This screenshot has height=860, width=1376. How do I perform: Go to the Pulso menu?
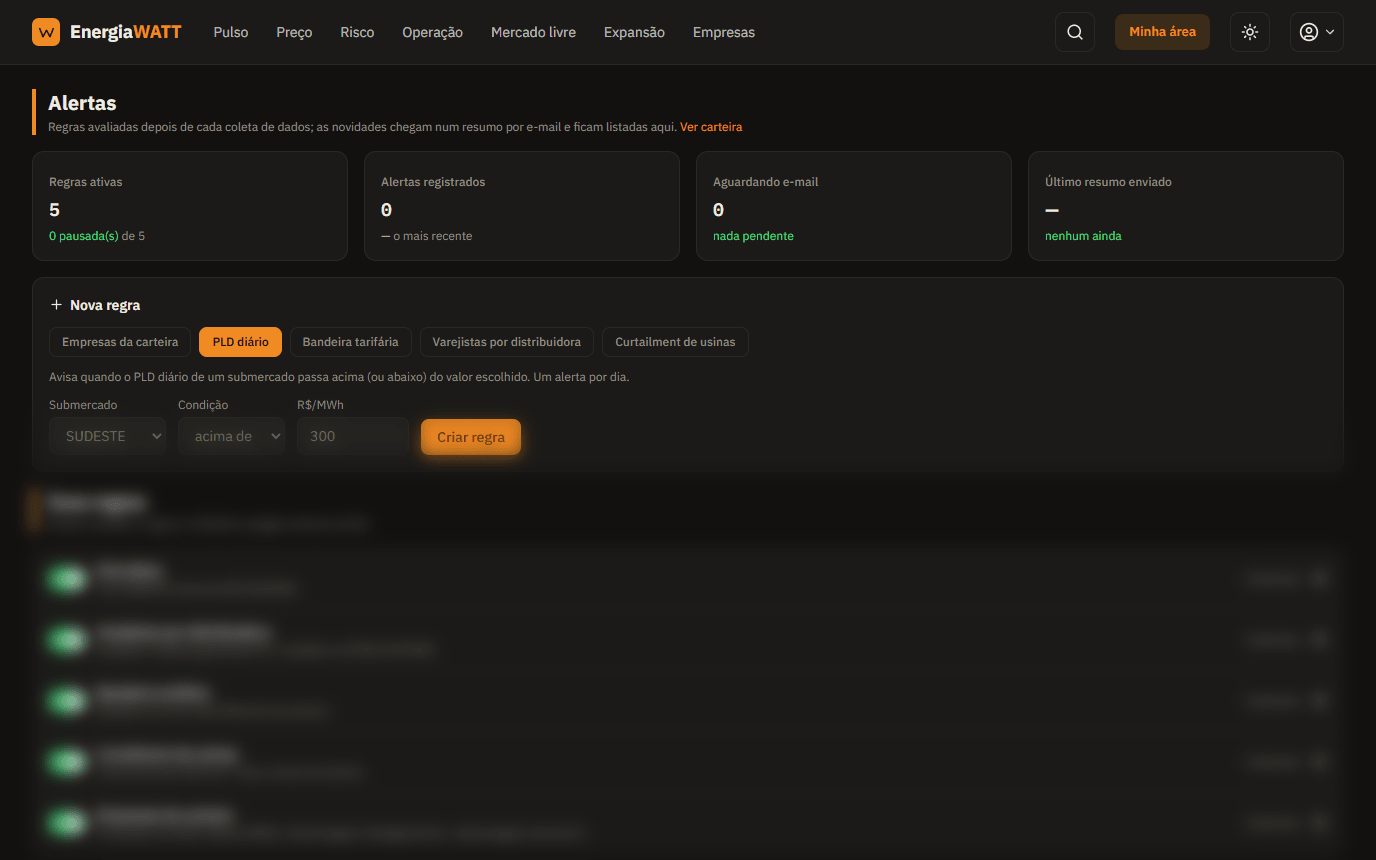231,32
